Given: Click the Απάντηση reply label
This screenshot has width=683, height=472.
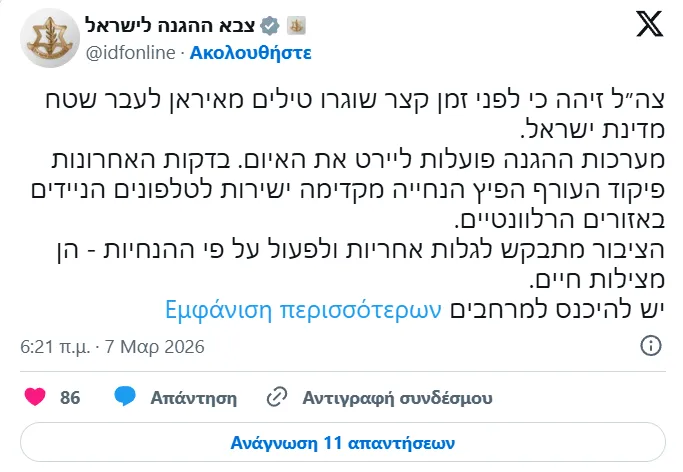Looking at the screenshot, I should (193, 398).
